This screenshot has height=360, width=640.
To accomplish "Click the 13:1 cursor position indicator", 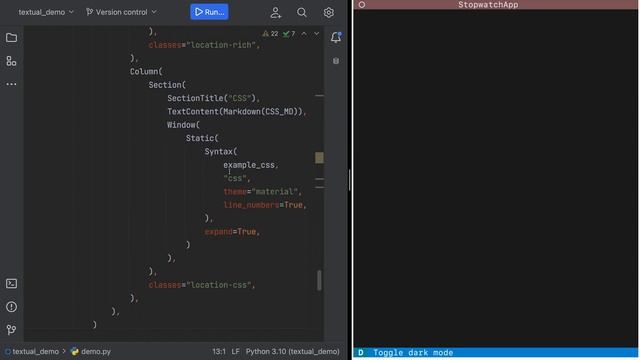I will 219,351.
